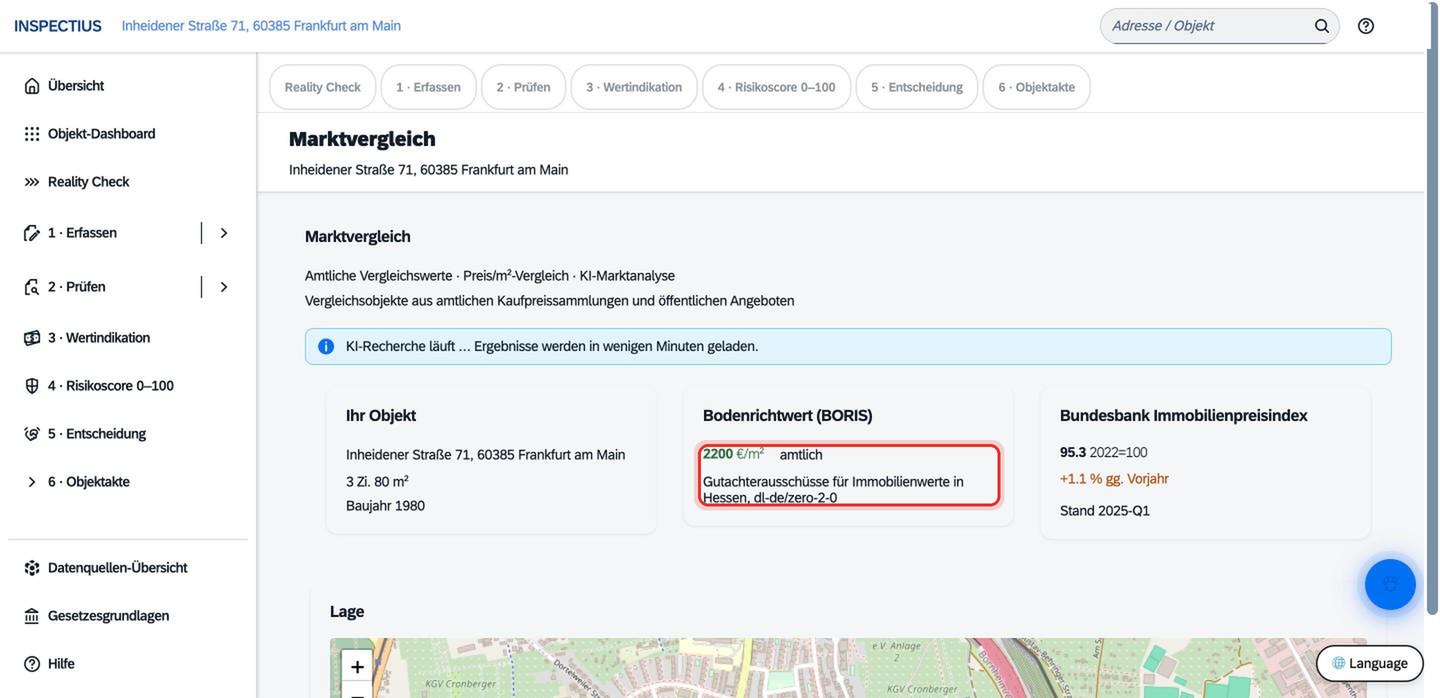Click the Lage map area

tap(848, 668)
